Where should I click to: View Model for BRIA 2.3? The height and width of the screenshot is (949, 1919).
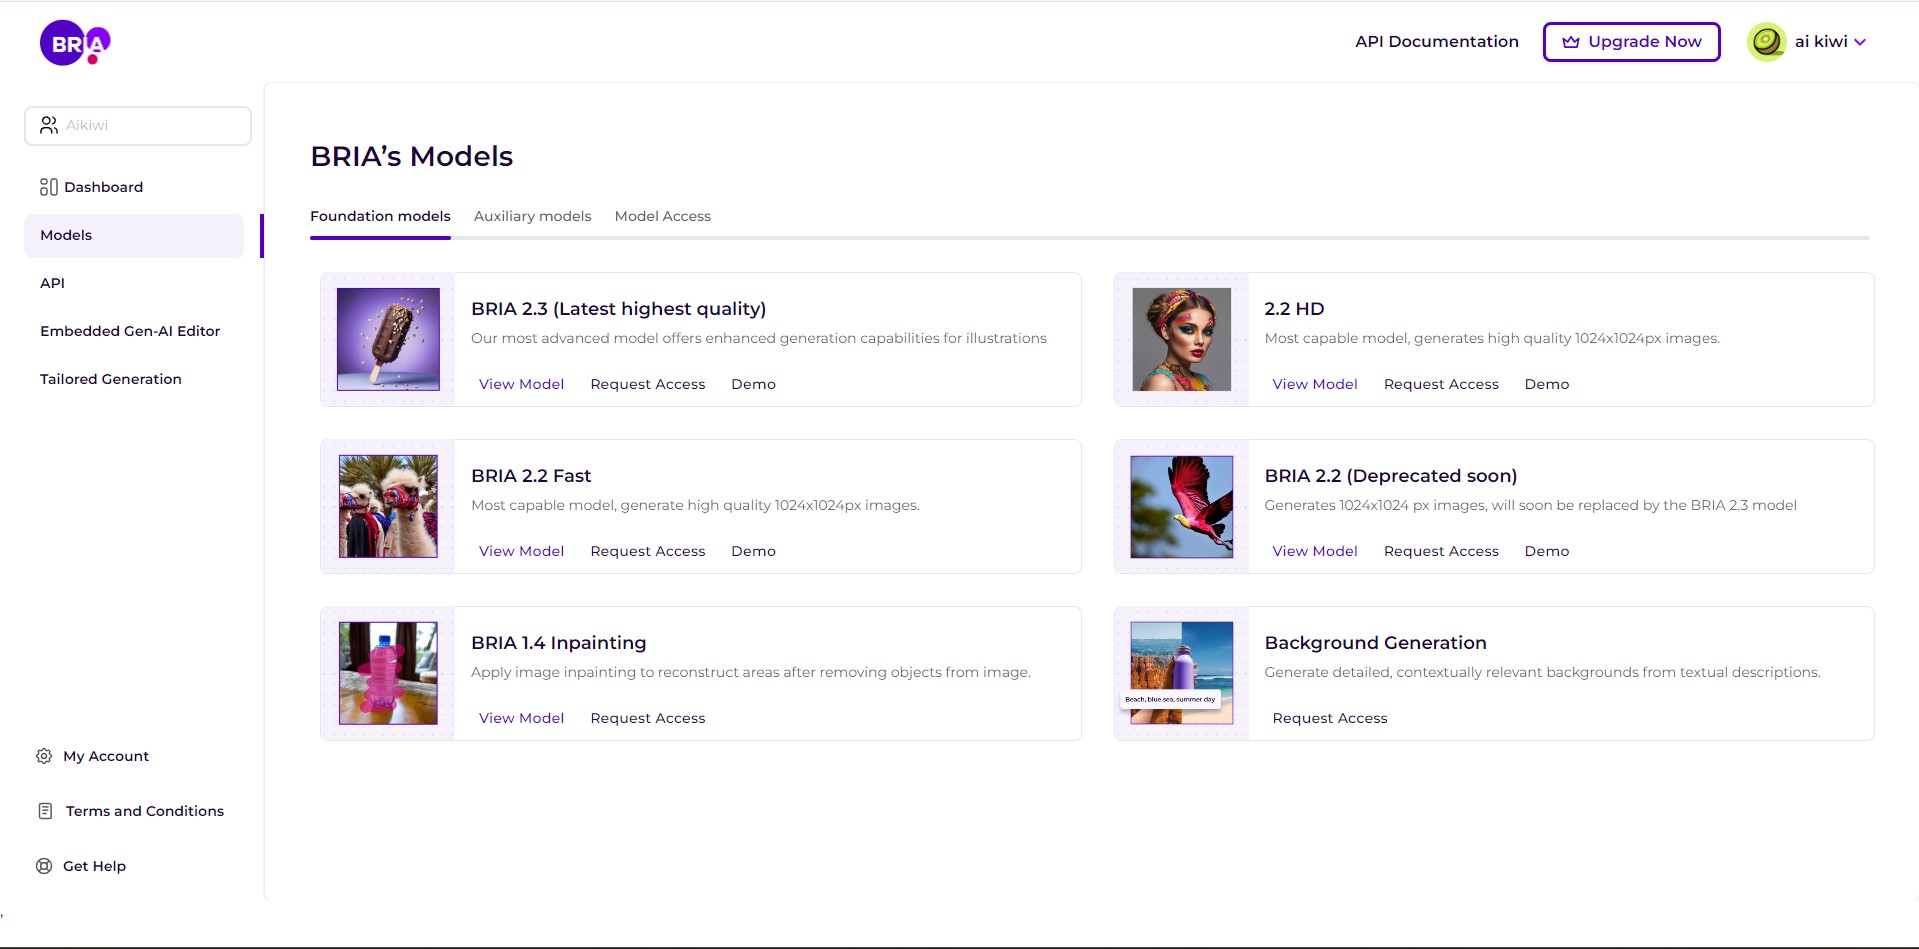(x=521, y=384)
